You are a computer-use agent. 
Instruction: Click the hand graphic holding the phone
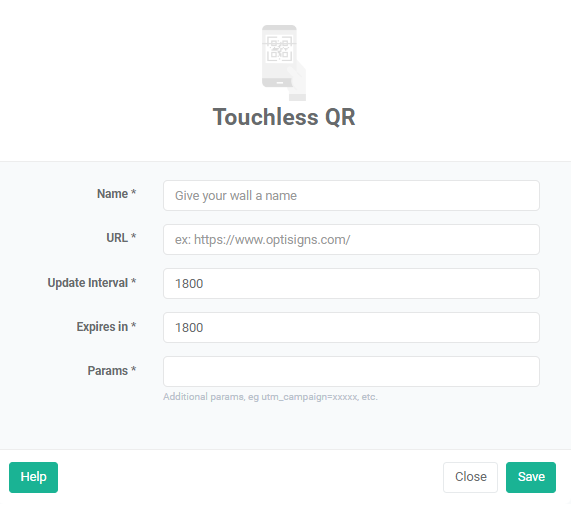[x=297, y=82]
